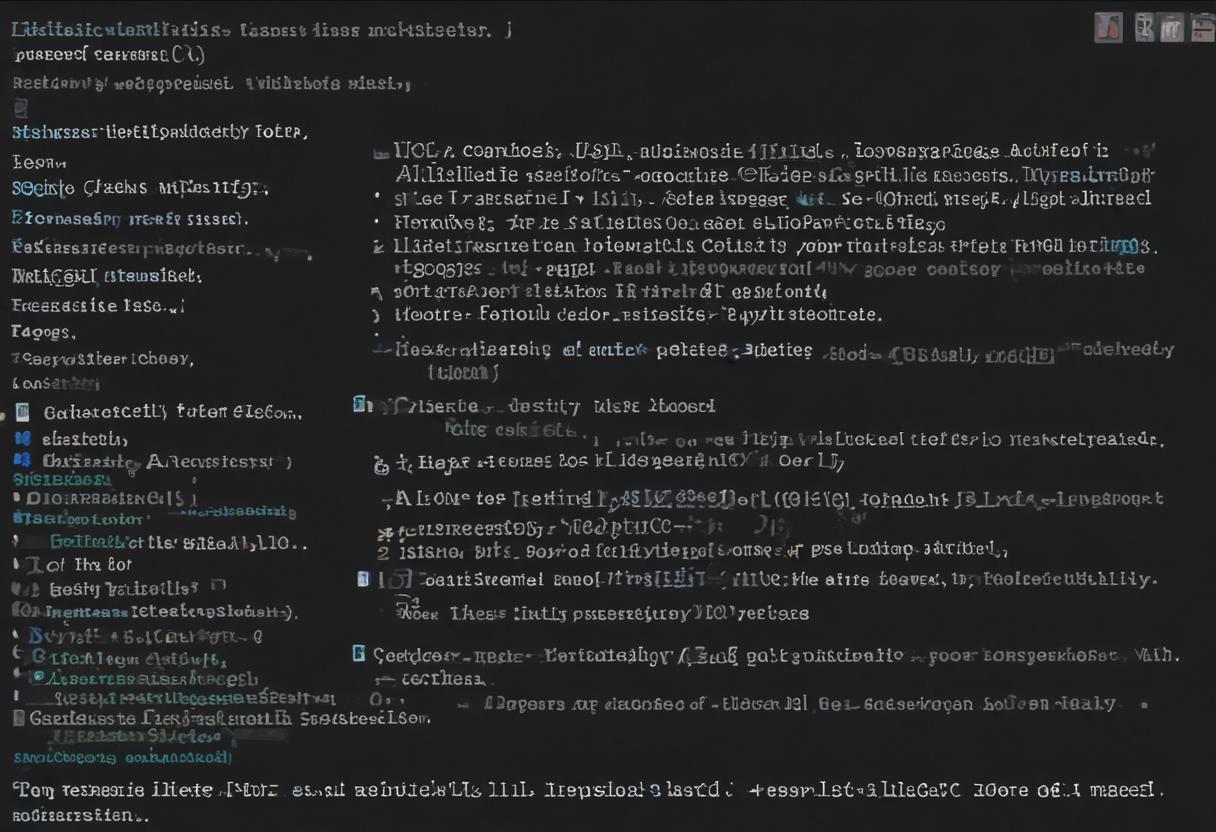Click the small purple square icon in the left sidebar
Viewport: 1216px width, 832px height.
[21, 109]
